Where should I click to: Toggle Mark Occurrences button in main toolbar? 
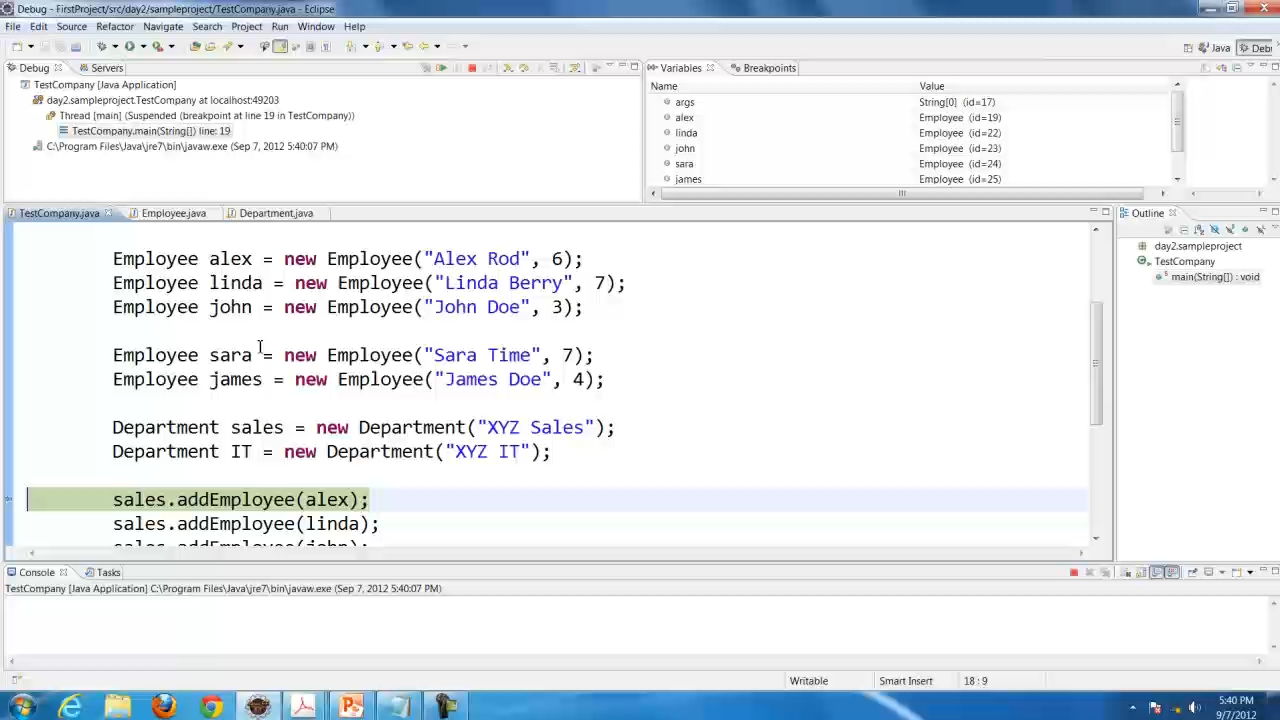coord(281,46)
